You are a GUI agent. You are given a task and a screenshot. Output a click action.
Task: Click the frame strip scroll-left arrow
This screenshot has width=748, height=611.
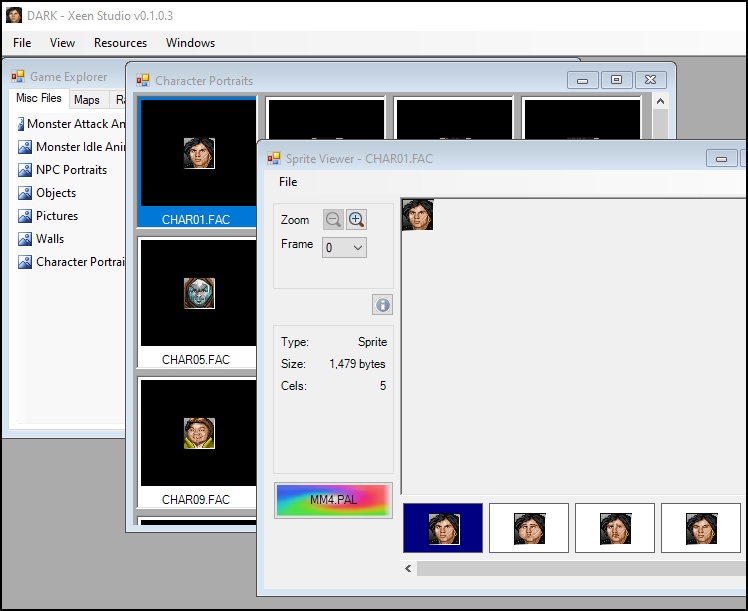click(408, 568)
